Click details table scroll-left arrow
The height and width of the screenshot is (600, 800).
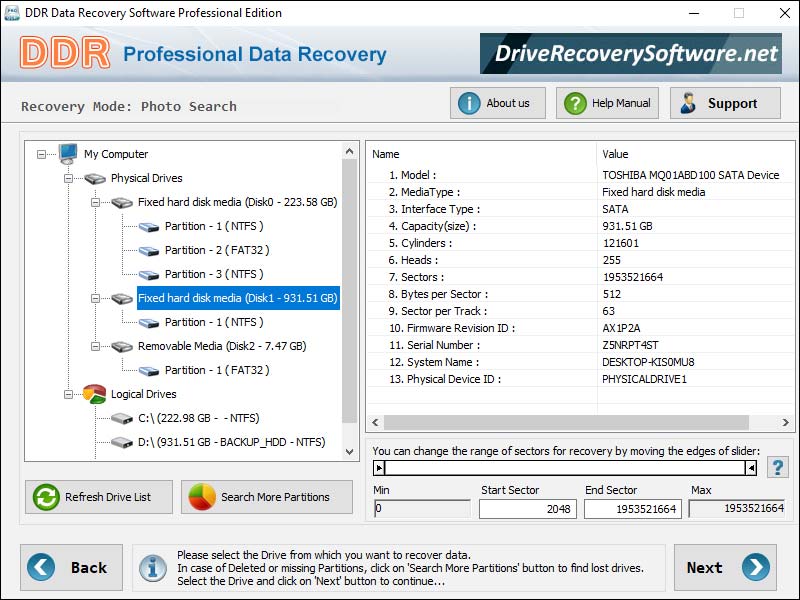pos(376,422)
